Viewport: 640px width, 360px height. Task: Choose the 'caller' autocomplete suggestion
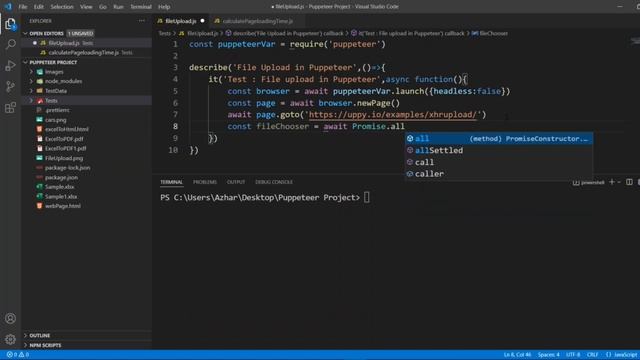click(499, 174)
